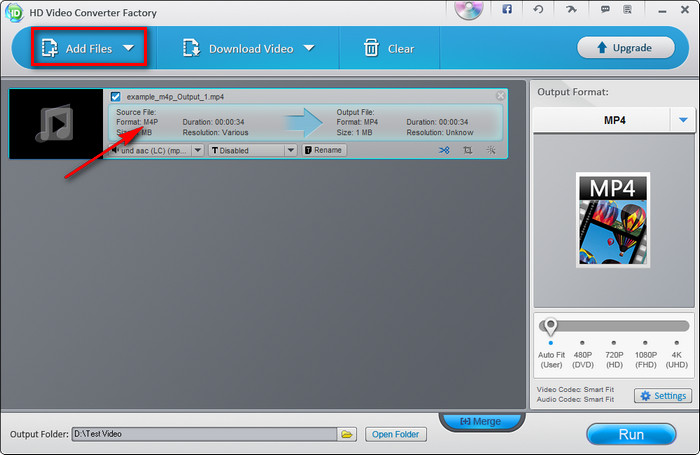Open the feedback chat bubble icon
700x455 pixels.
[605, 9]
